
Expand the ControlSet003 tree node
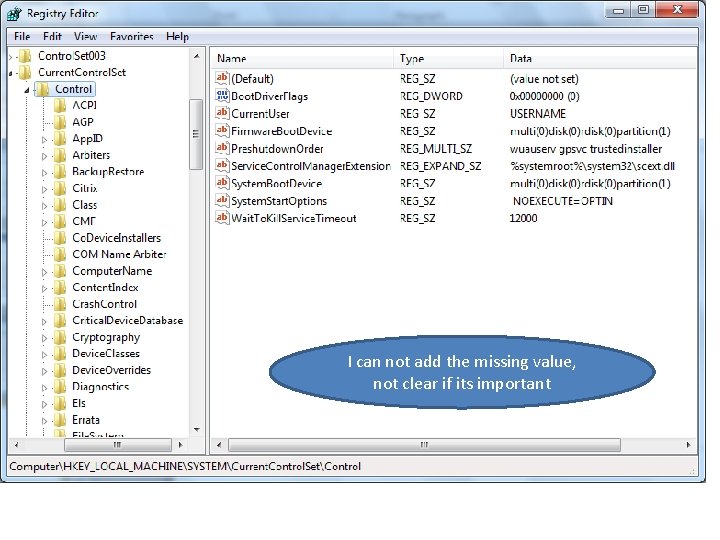tap(11, 57)
